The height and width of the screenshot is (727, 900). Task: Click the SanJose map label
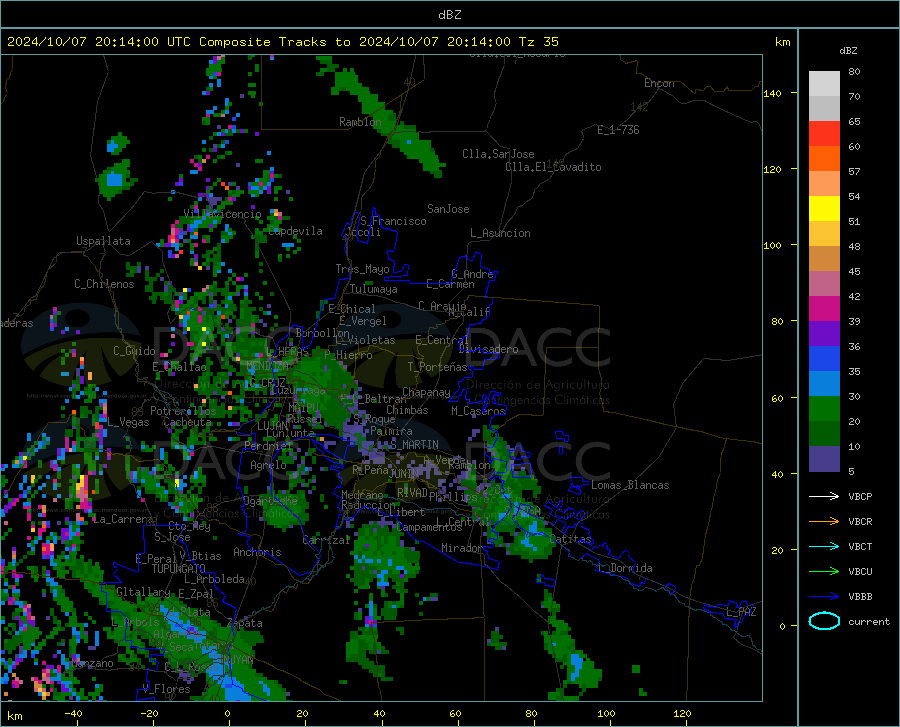pyautogui.click(x=448, y=209)
